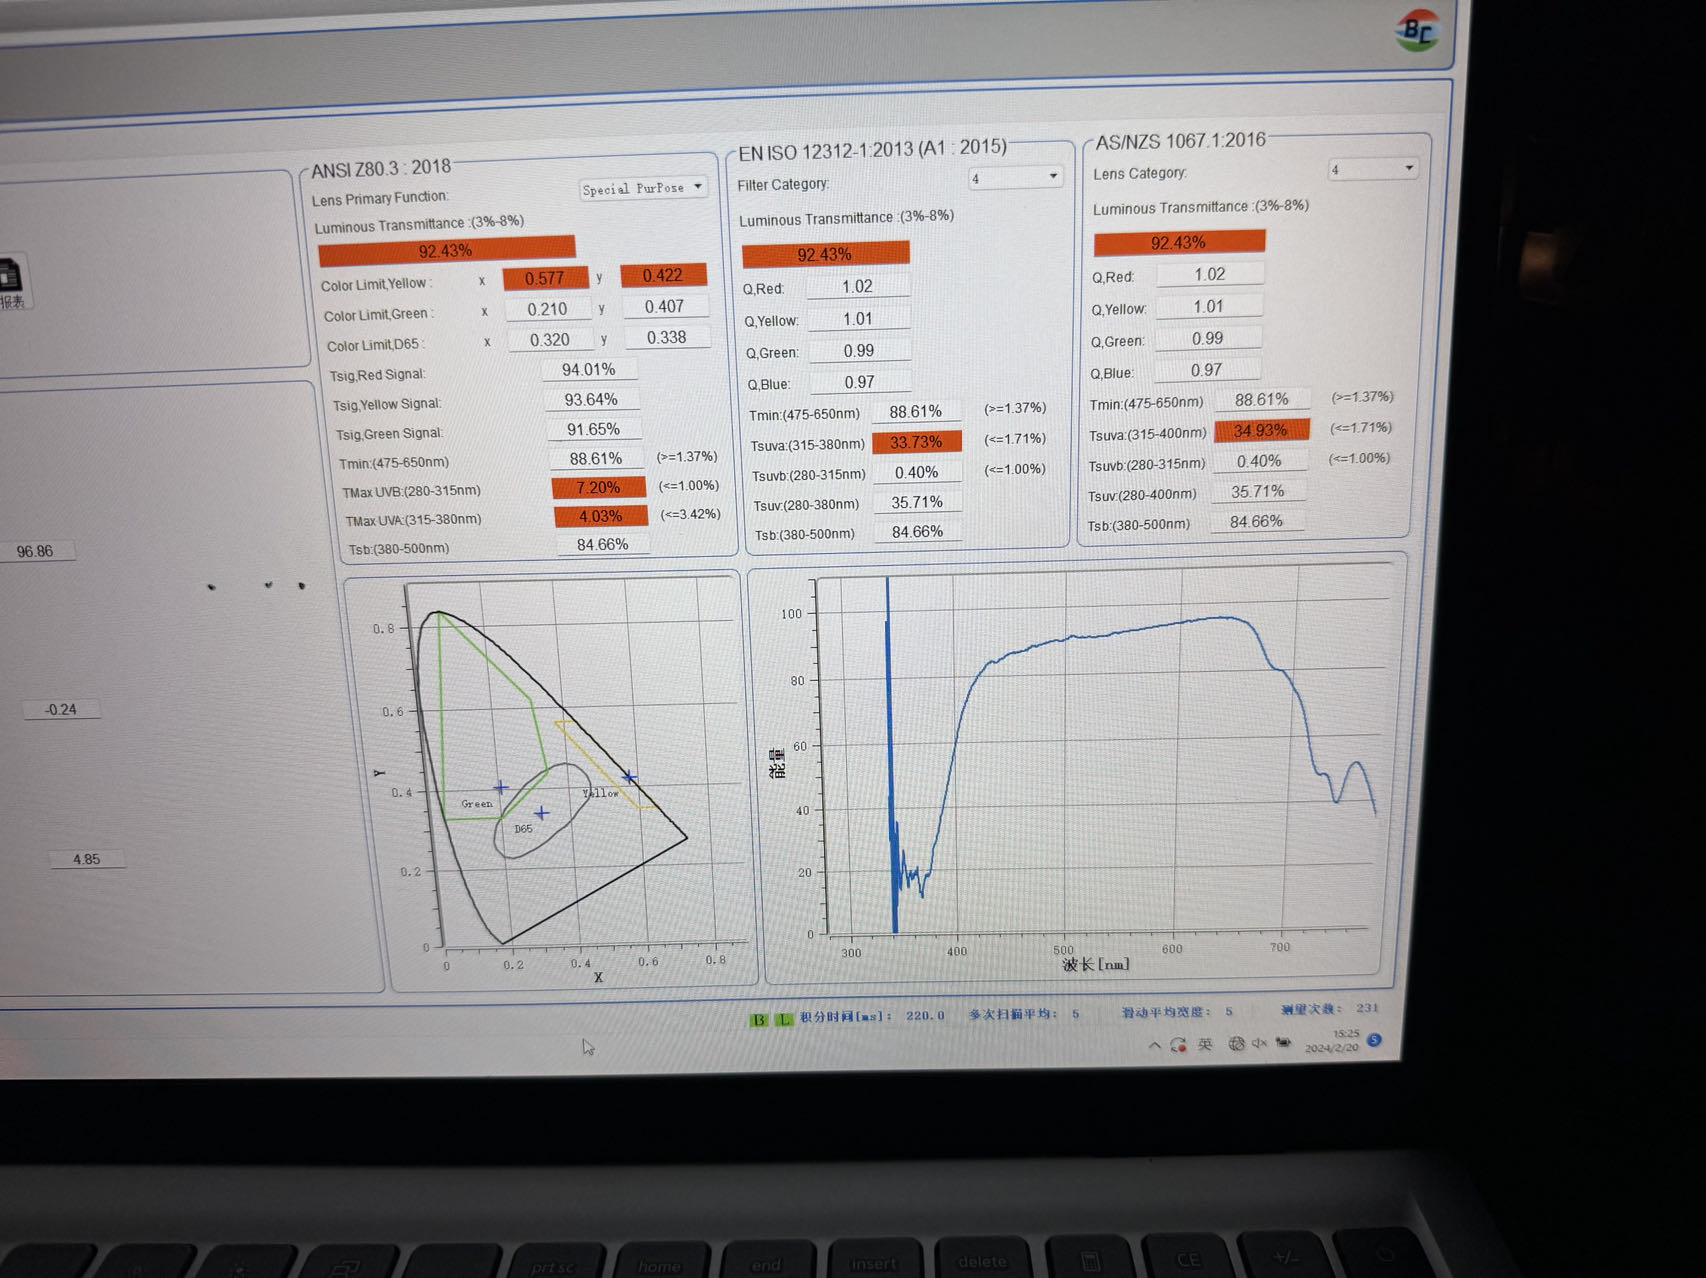
Task: Click AS/NZS Tsuv value 35.71%
Action: coord(1258,491)
